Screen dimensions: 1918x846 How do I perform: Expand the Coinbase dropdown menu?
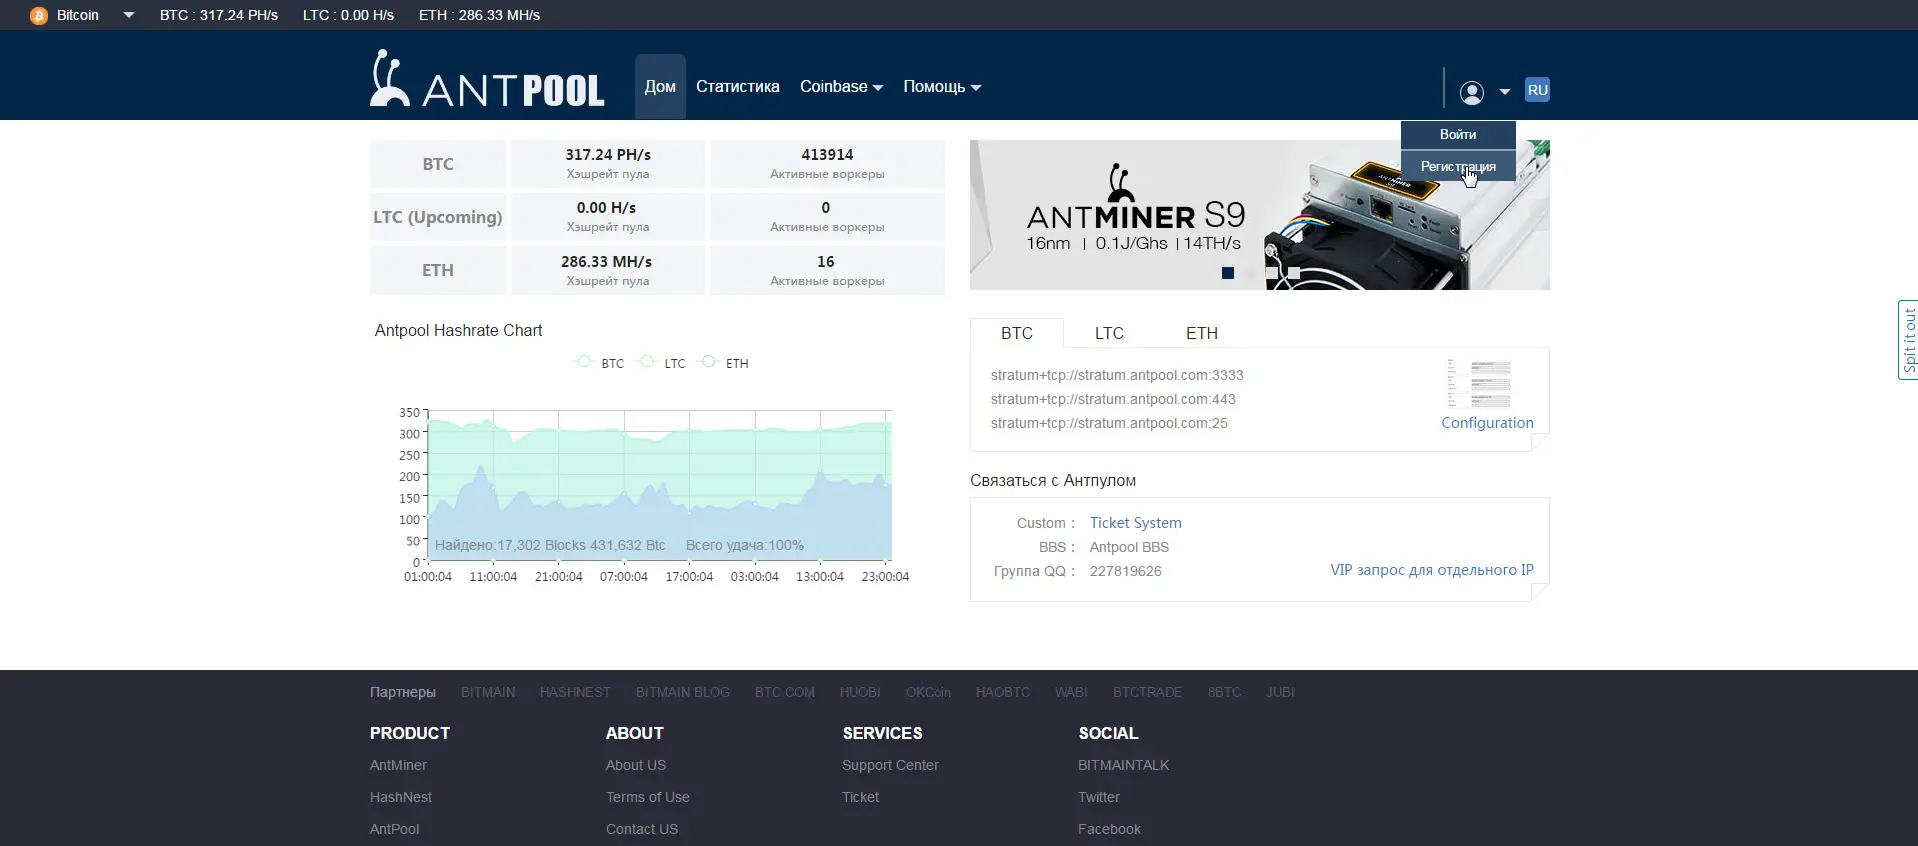841,87
